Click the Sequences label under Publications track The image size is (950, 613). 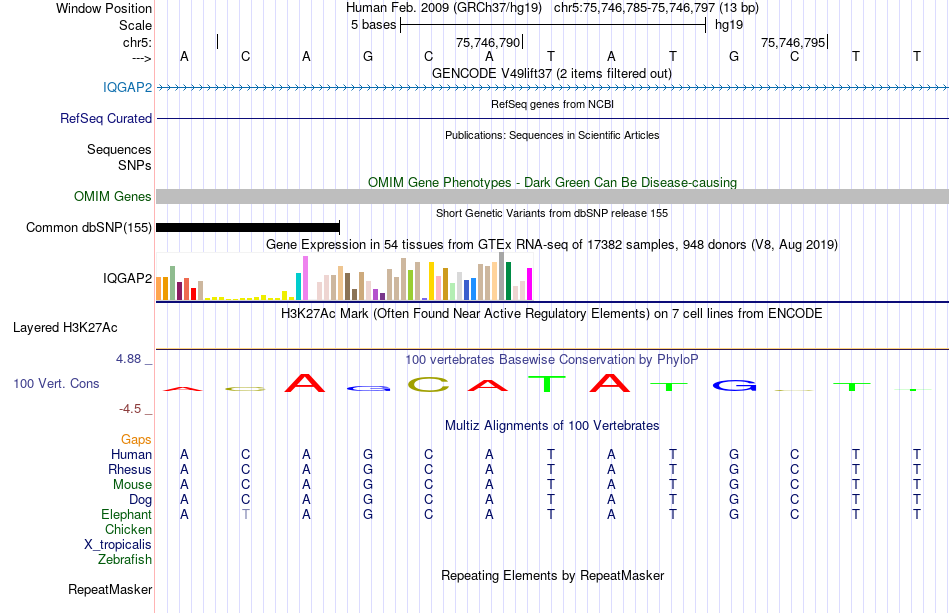coord(119,150)
